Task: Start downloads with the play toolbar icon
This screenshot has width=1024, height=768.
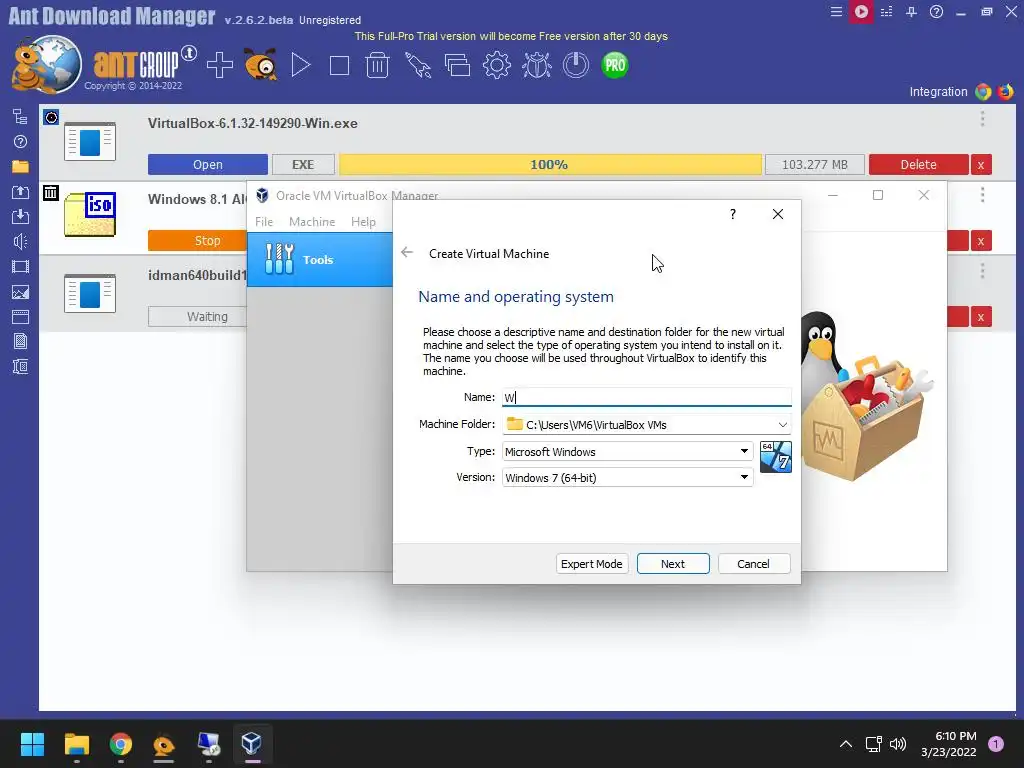Action: pyautogui.click(x=300, y=65)
